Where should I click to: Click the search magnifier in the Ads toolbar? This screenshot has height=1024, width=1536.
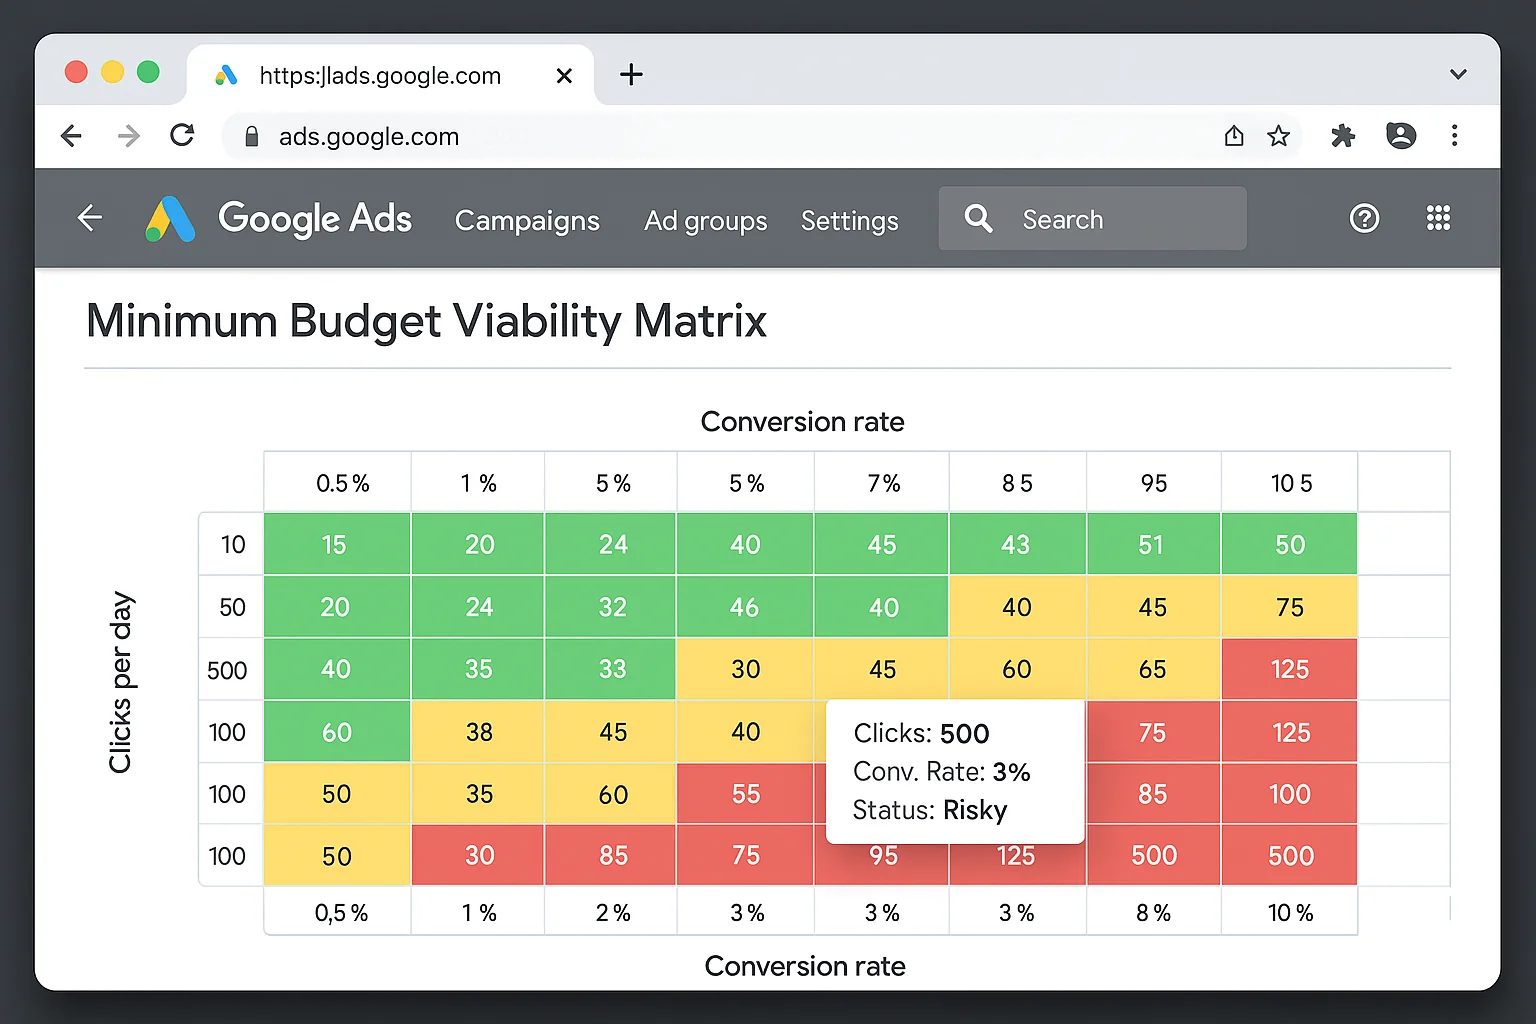pos(977,218)
